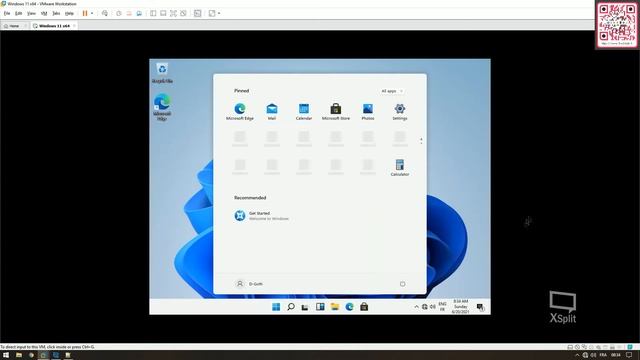Click the stretch guest display icon
The height and width of the screenshot is (360, 640).
[212, 13]
